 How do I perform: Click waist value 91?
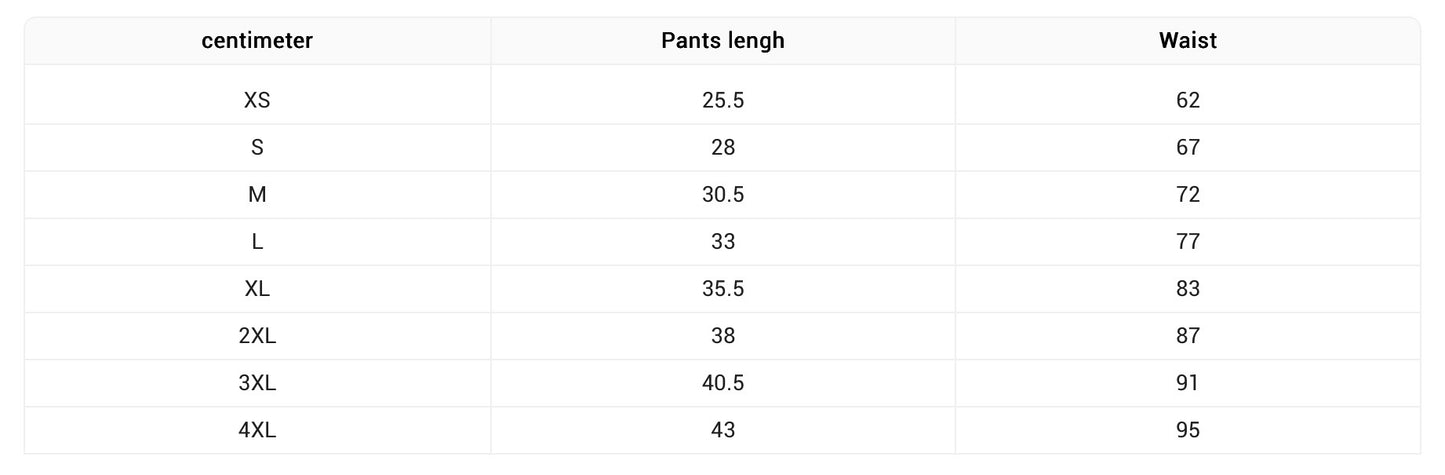click(x=1187, y=383)
